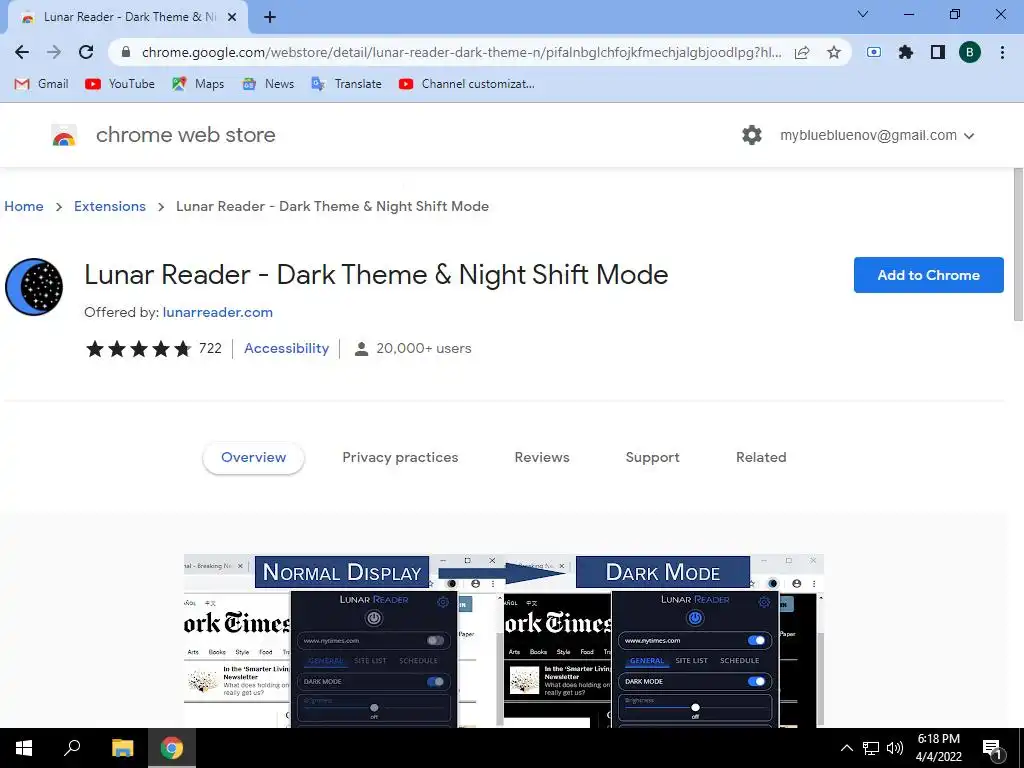Click the 20,000+ users text
The height and width of the screenshot is (768, 1024).
[x=423, y=348]
